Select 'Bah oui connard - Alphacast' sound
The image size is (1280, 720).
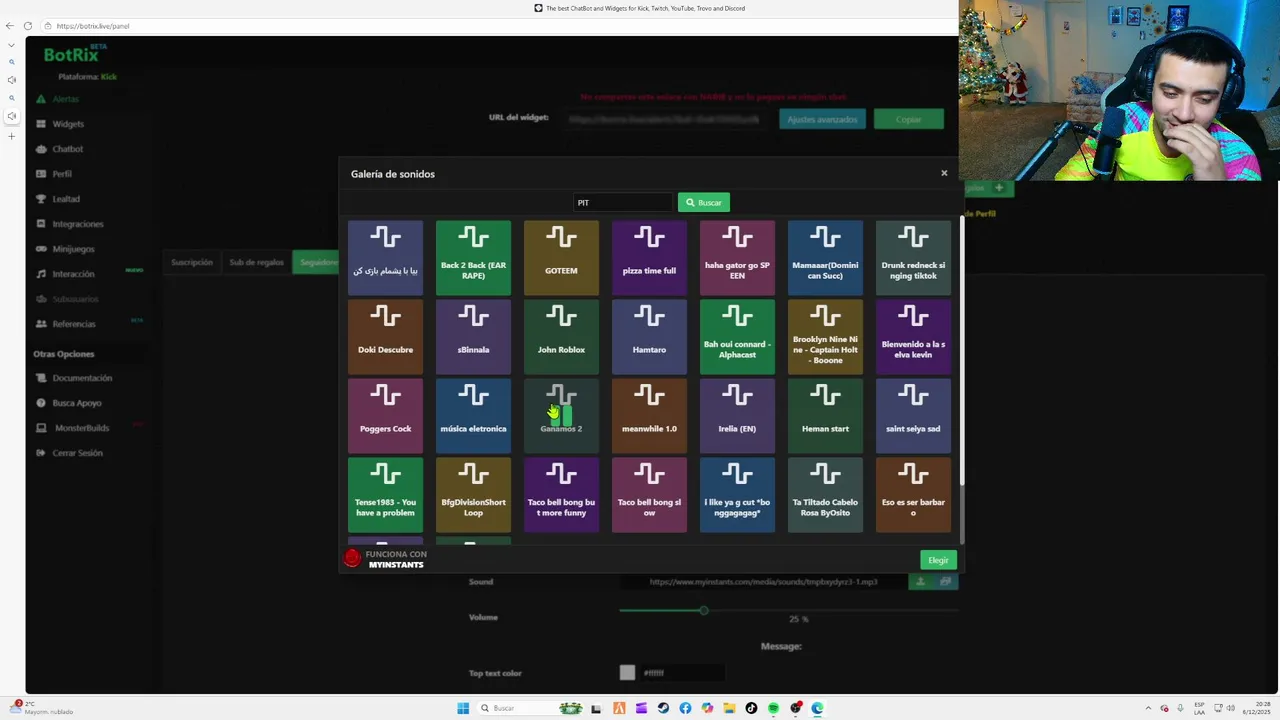(737, 336)
